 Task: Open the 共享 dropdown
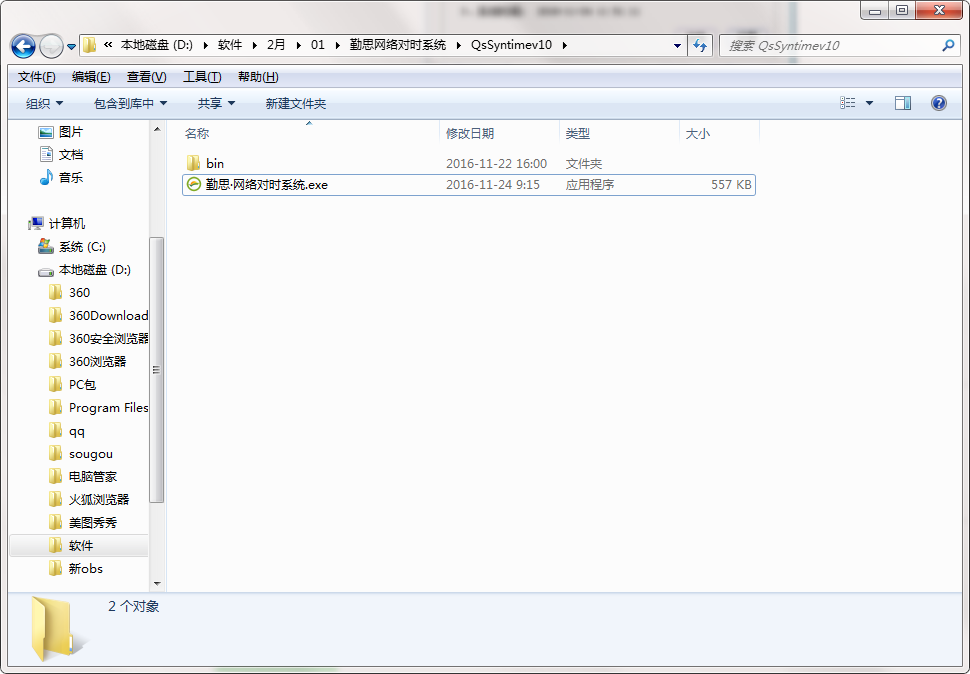pos(216,103)
